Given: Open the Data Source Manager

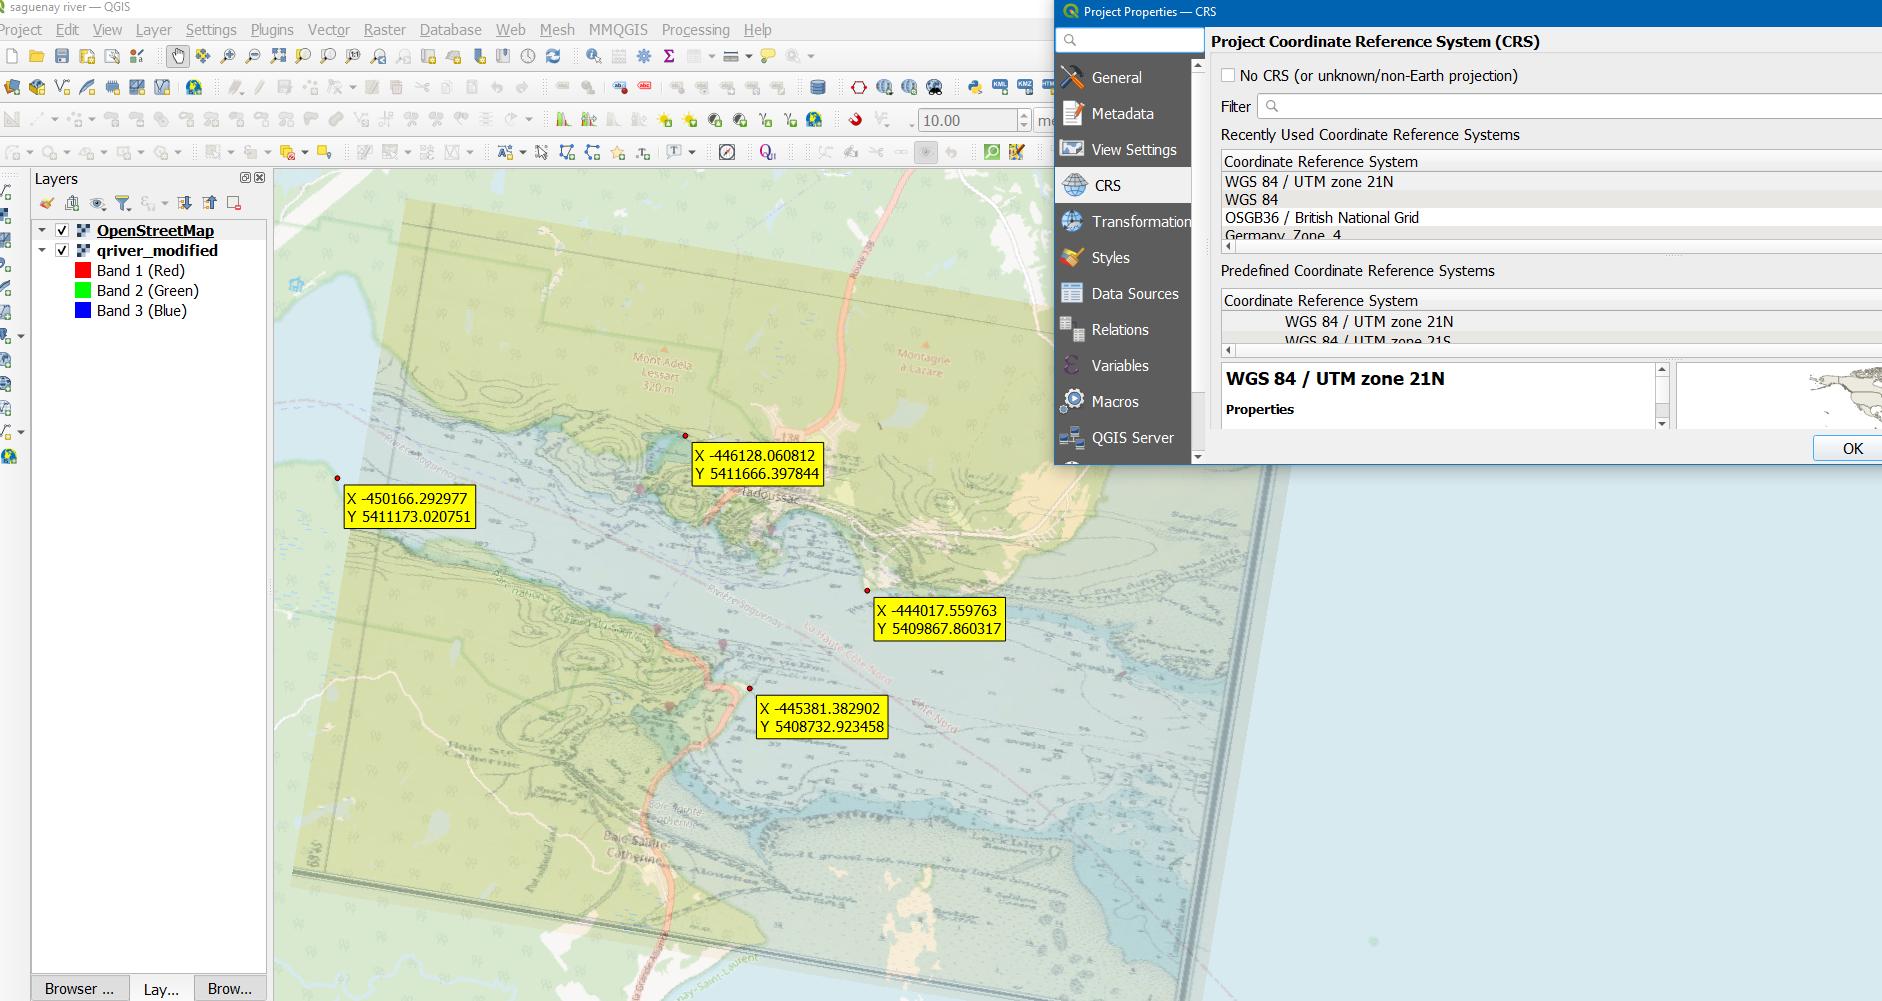Looking at the screenshot, I should (13, 87).
